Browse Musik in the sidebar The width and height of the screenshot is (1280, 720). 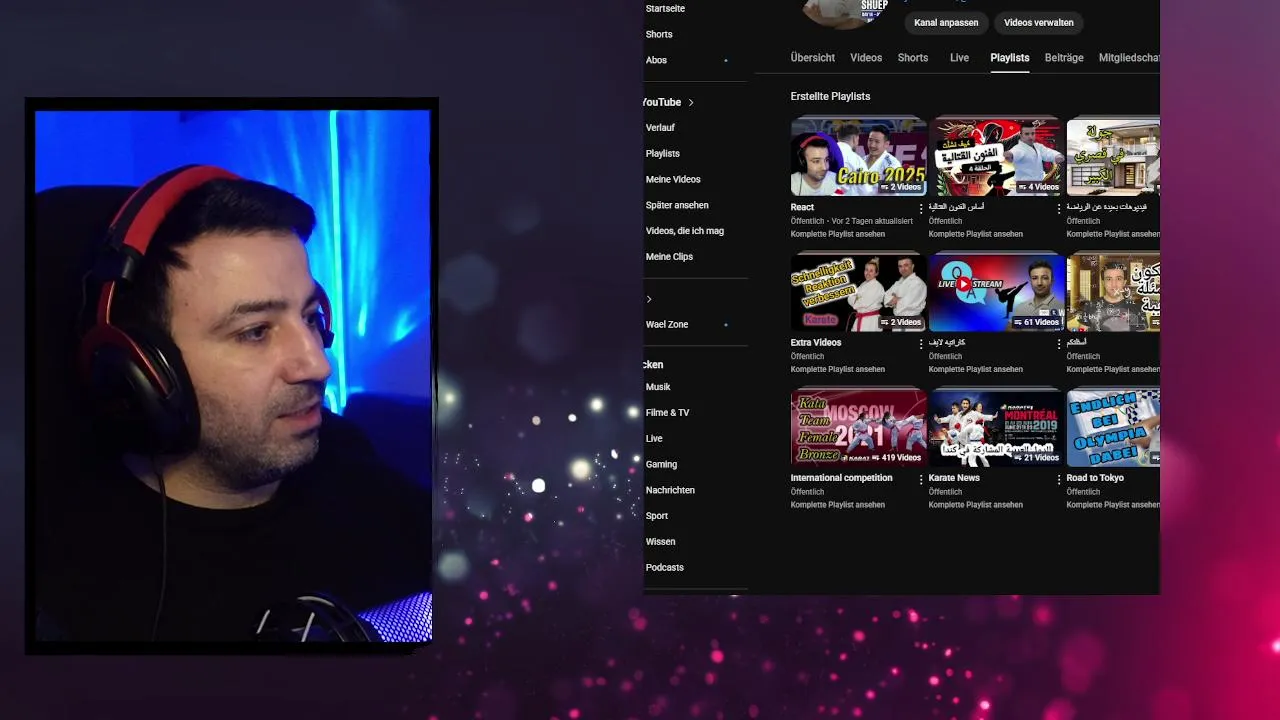(x=658, y=387)
